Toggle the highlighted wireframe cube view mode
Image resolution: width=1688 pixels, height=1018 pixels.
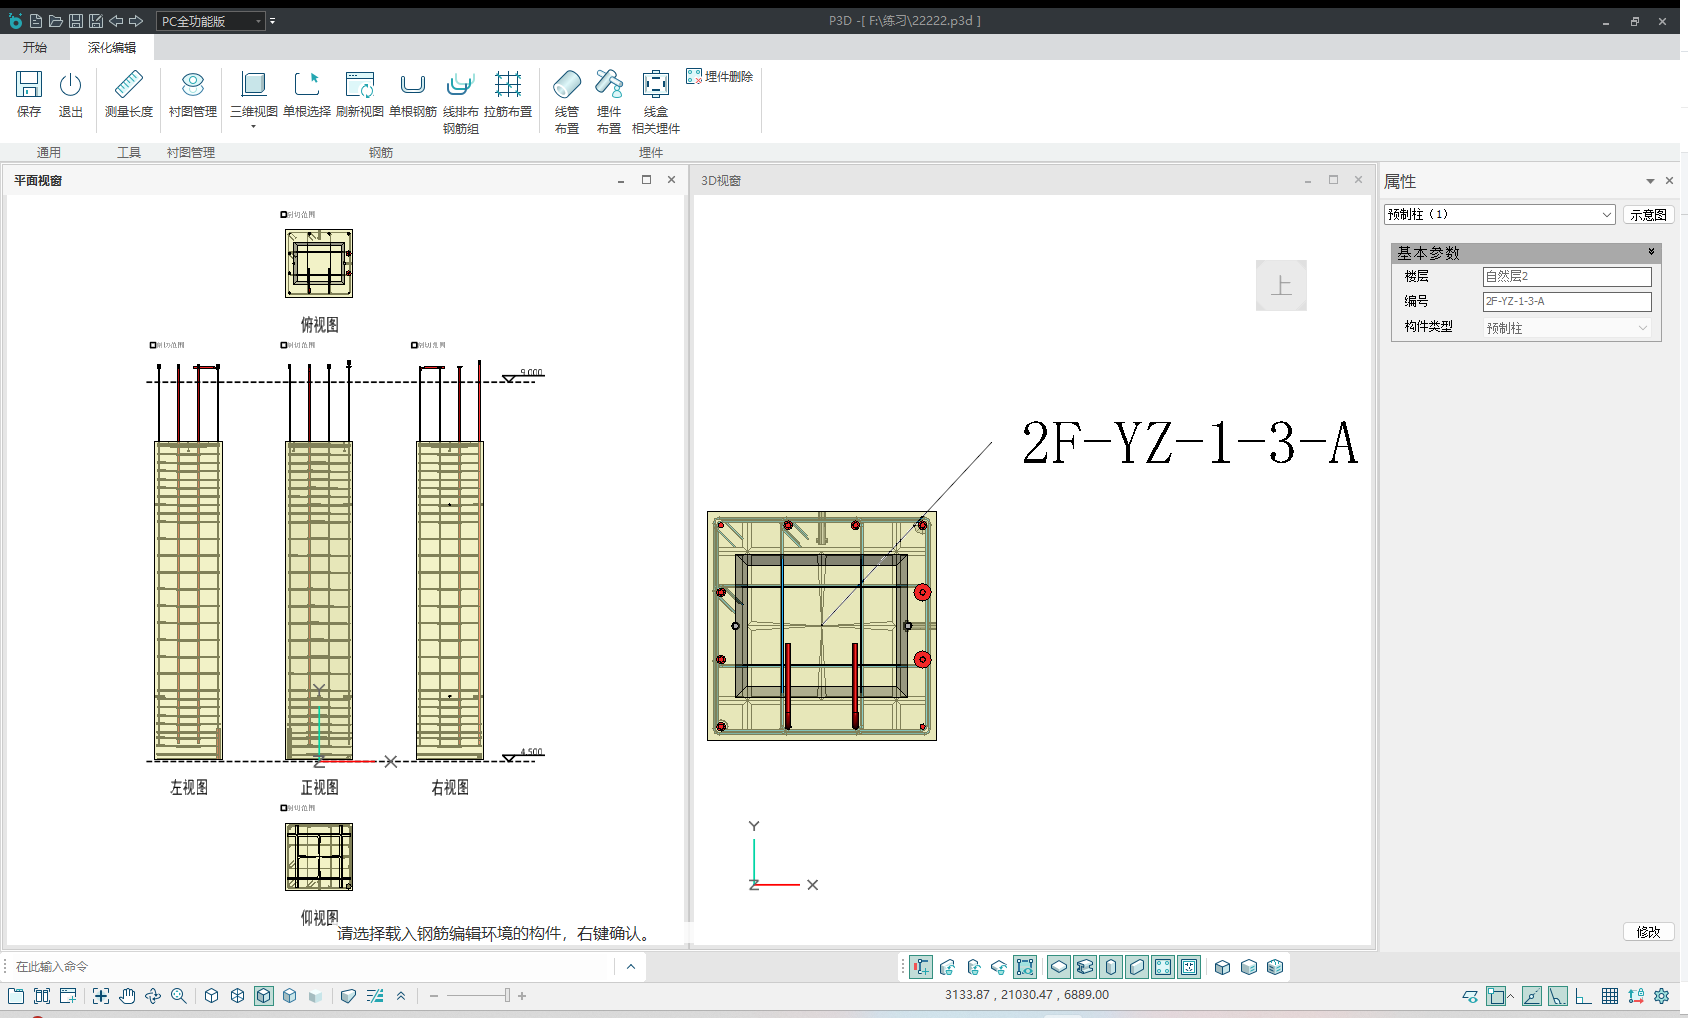click(264, 996)
